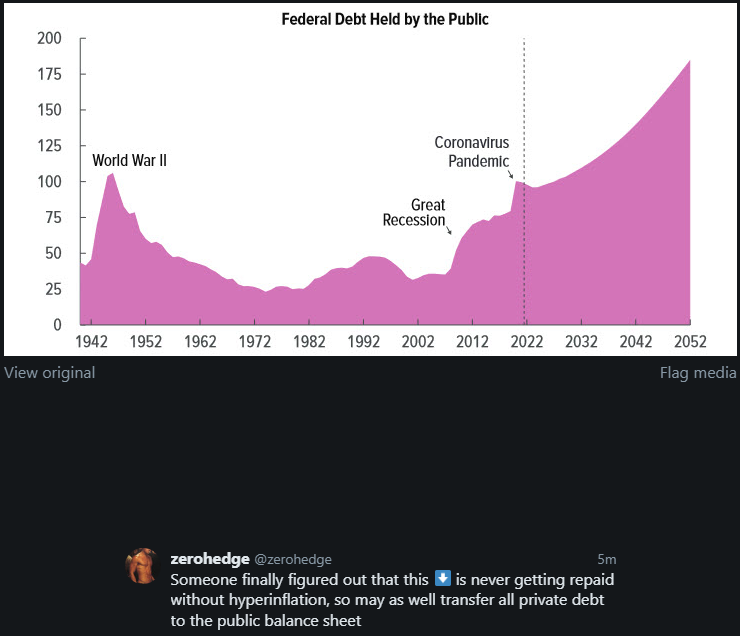Click the Flag media link
740x636 pixels.
pyautogui.click(x=698, y=373)
